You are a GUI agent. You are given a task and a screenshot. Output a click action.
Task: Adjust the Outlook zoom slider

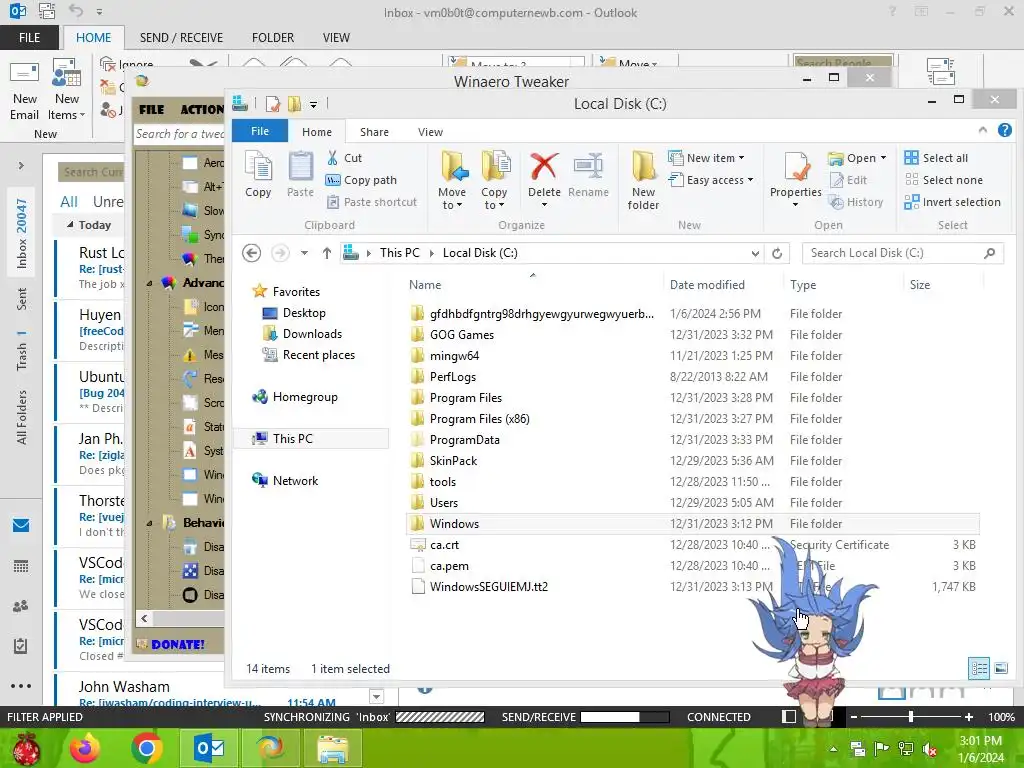[x=911, y=717]
